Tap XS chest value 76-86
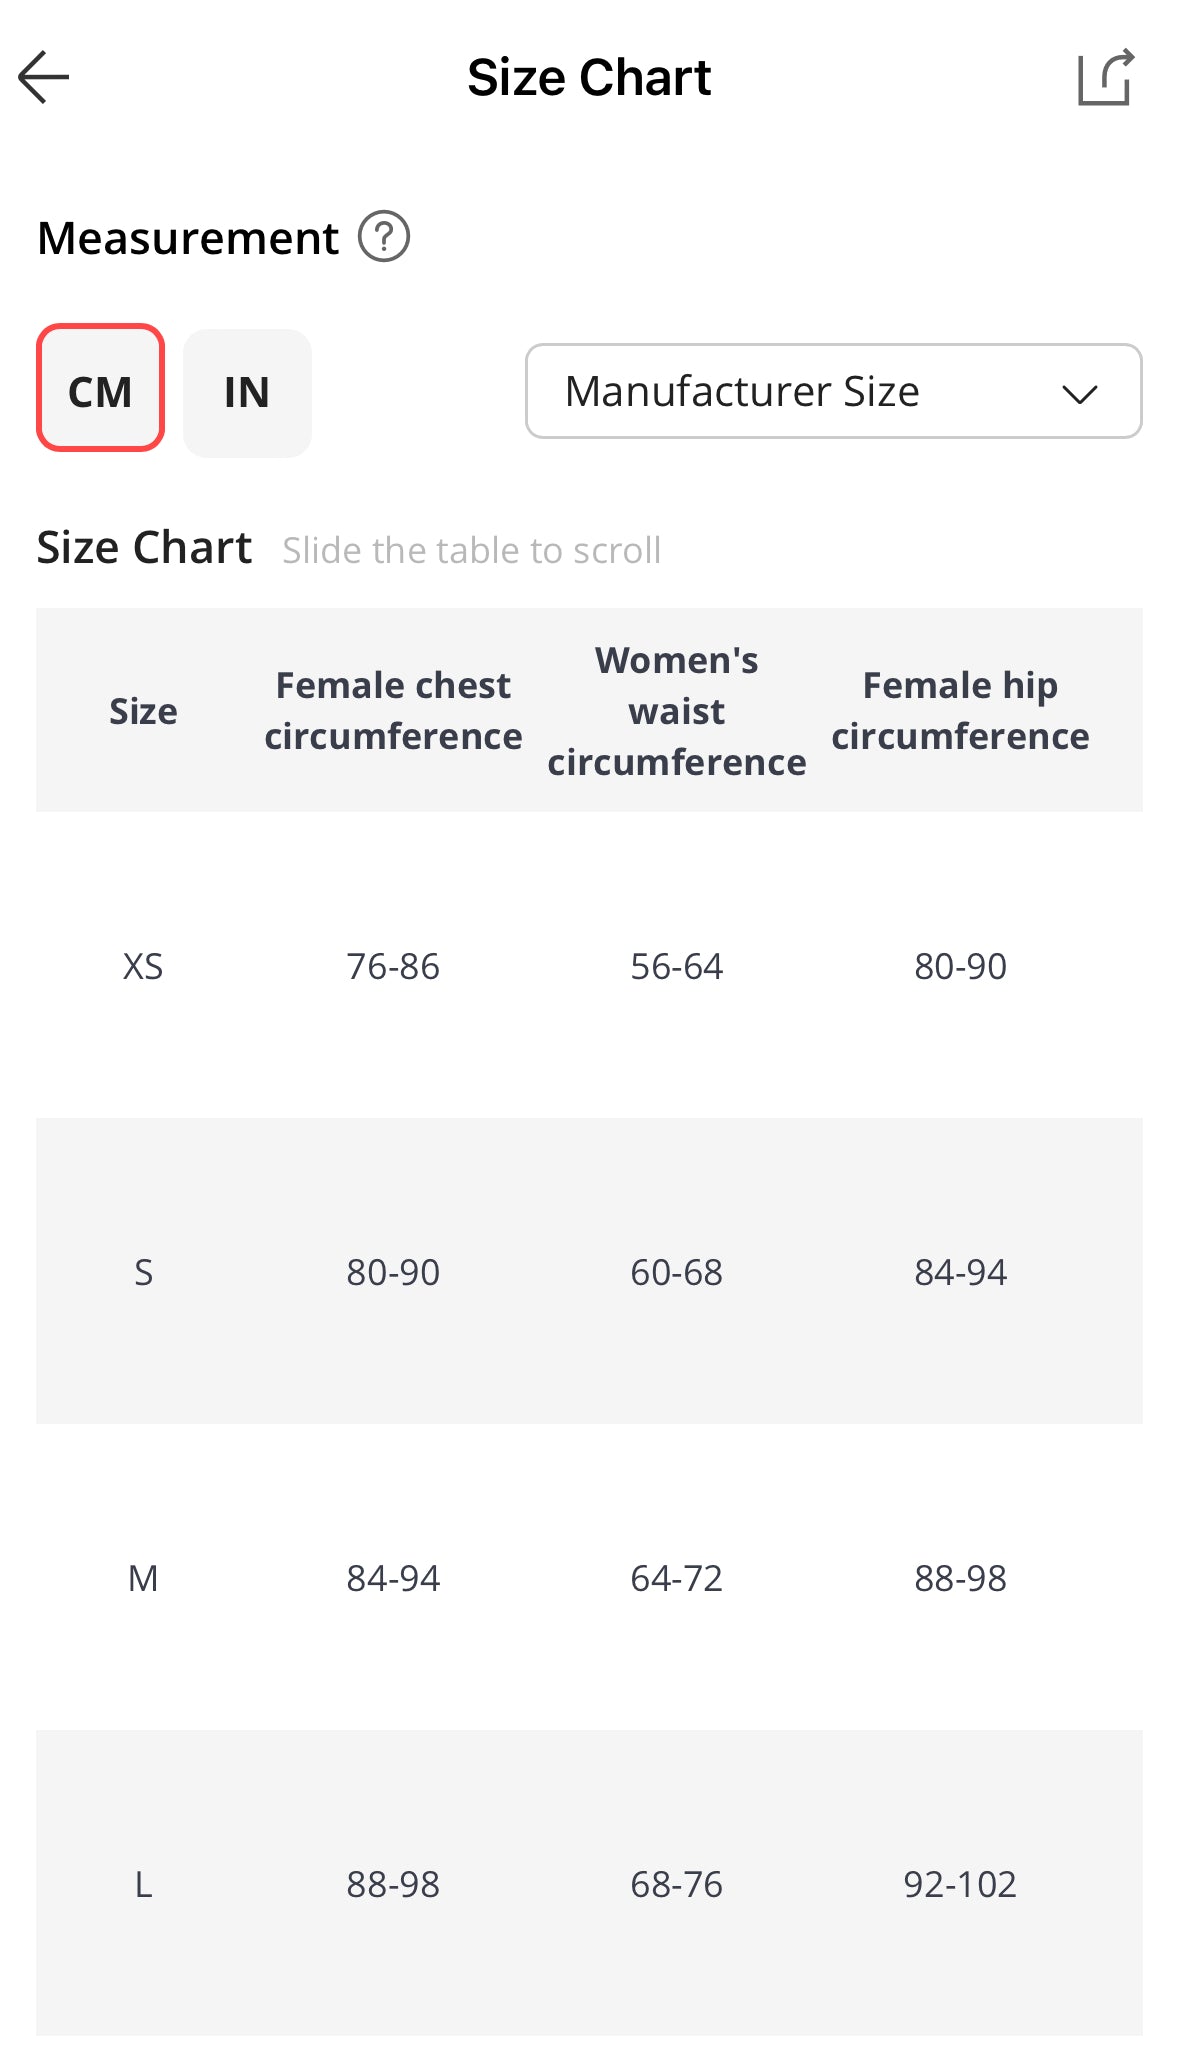Viewport: 1179px width, 2055px height. point(393,966)
